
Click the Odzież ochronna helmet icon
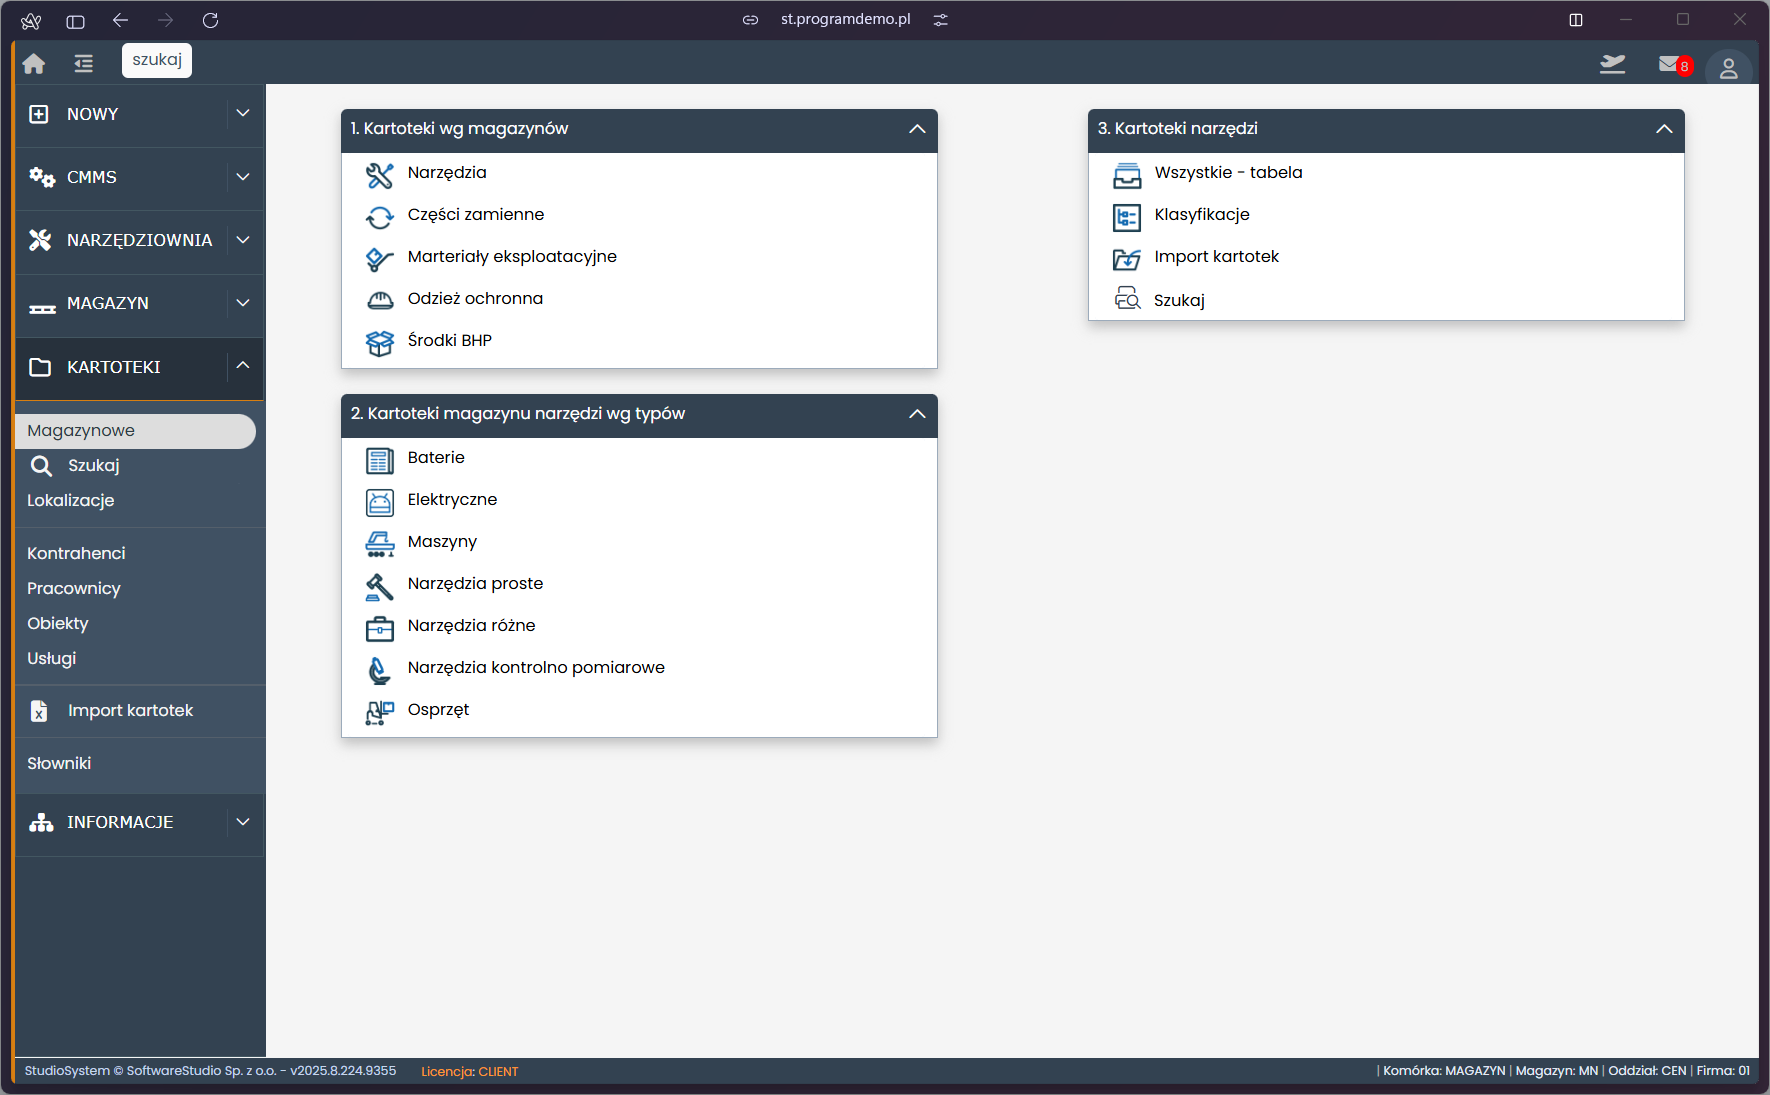(379, 300)
